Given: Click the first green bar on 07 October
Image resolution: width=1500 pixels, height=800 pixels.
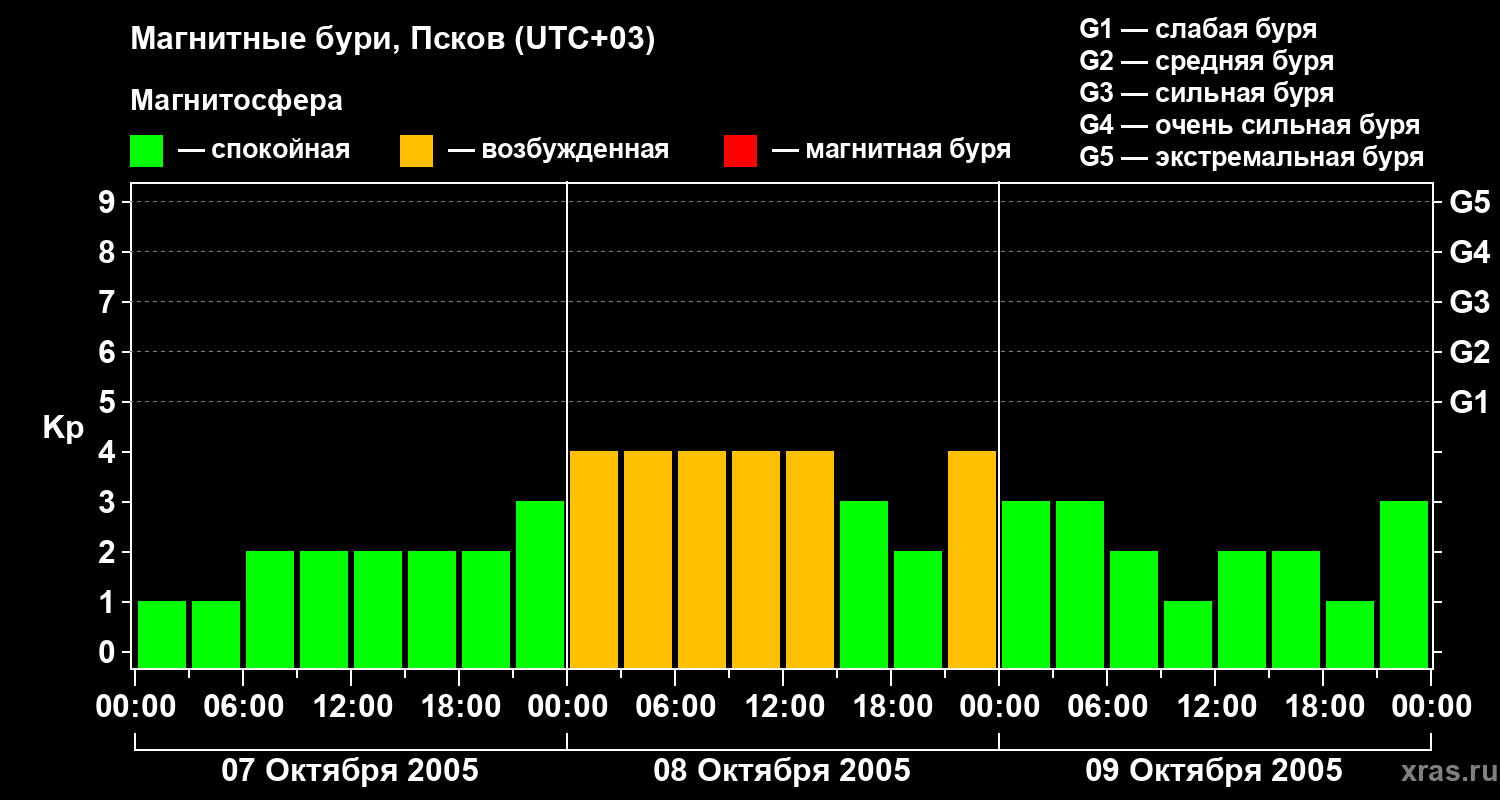Looking at the screenshot, I should 162,634.
